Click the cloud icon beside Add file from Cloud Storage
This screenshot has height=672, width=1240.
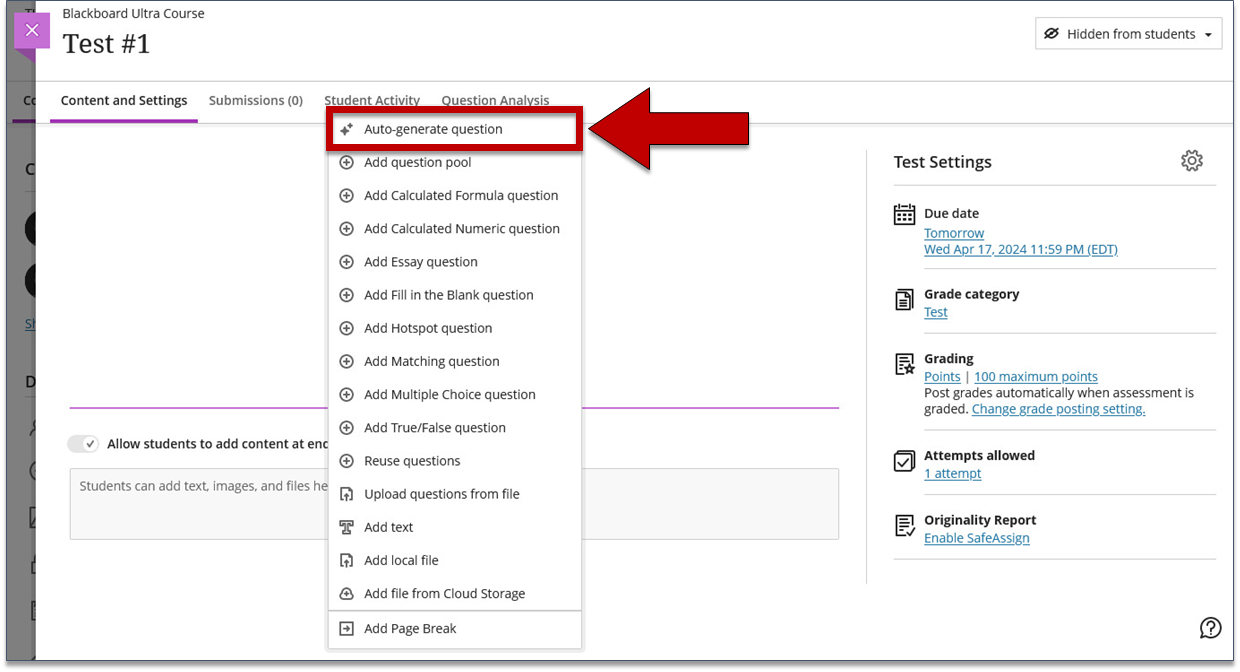point(346,594)
